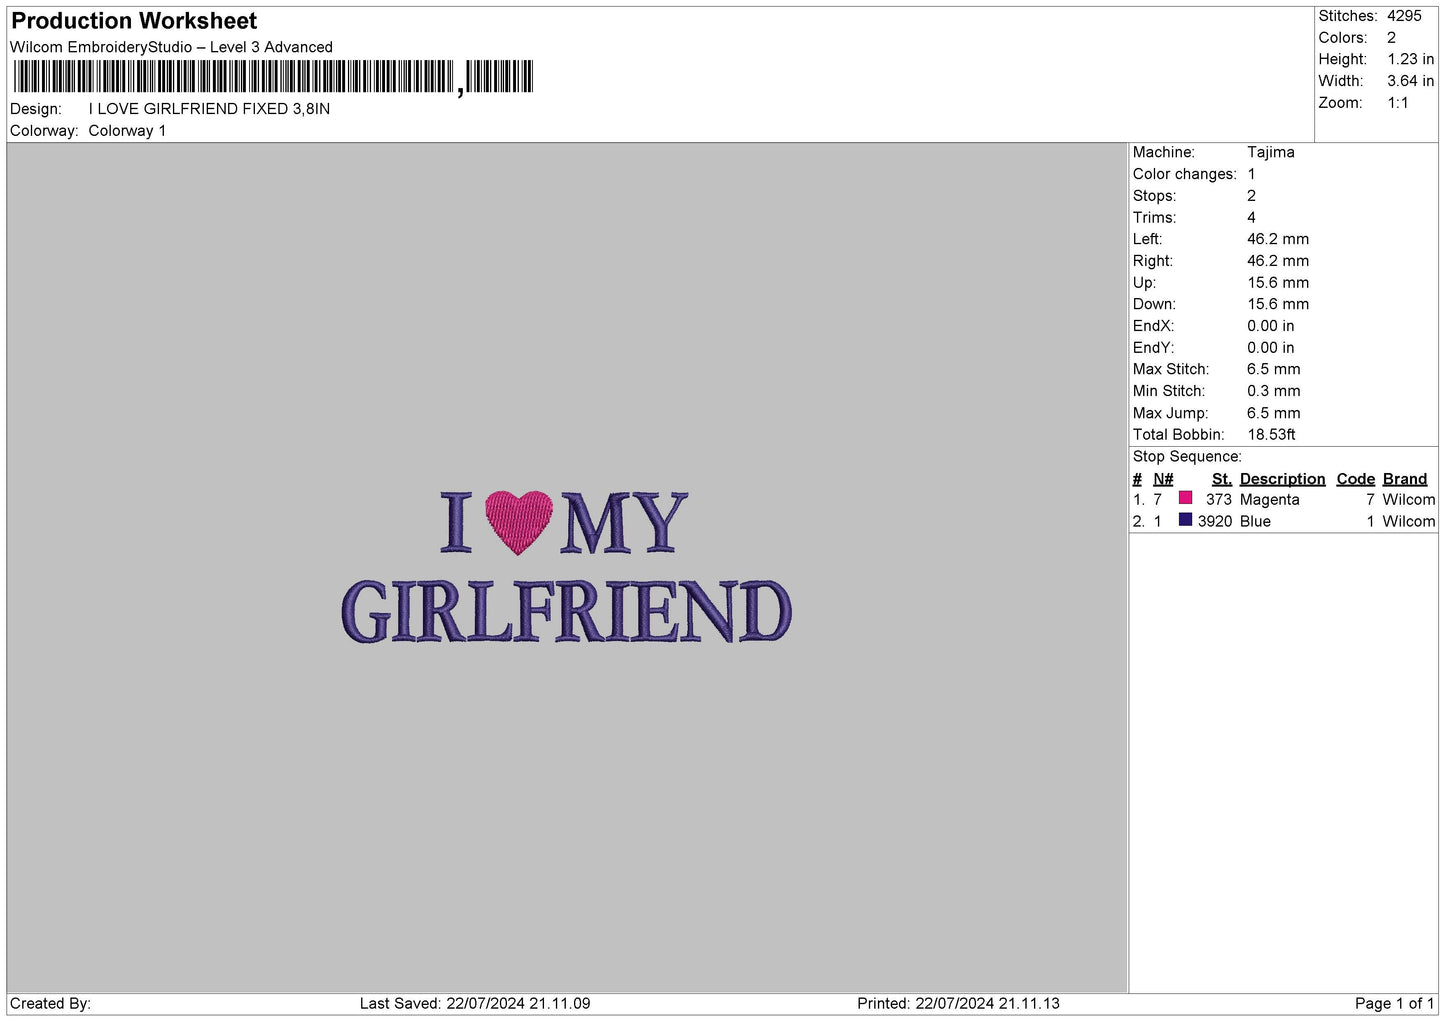Click the Max Jump value 6.5 mm
This screenshot has width=1445, height=1021.
pyautogui.click(x=1274, y=413)
